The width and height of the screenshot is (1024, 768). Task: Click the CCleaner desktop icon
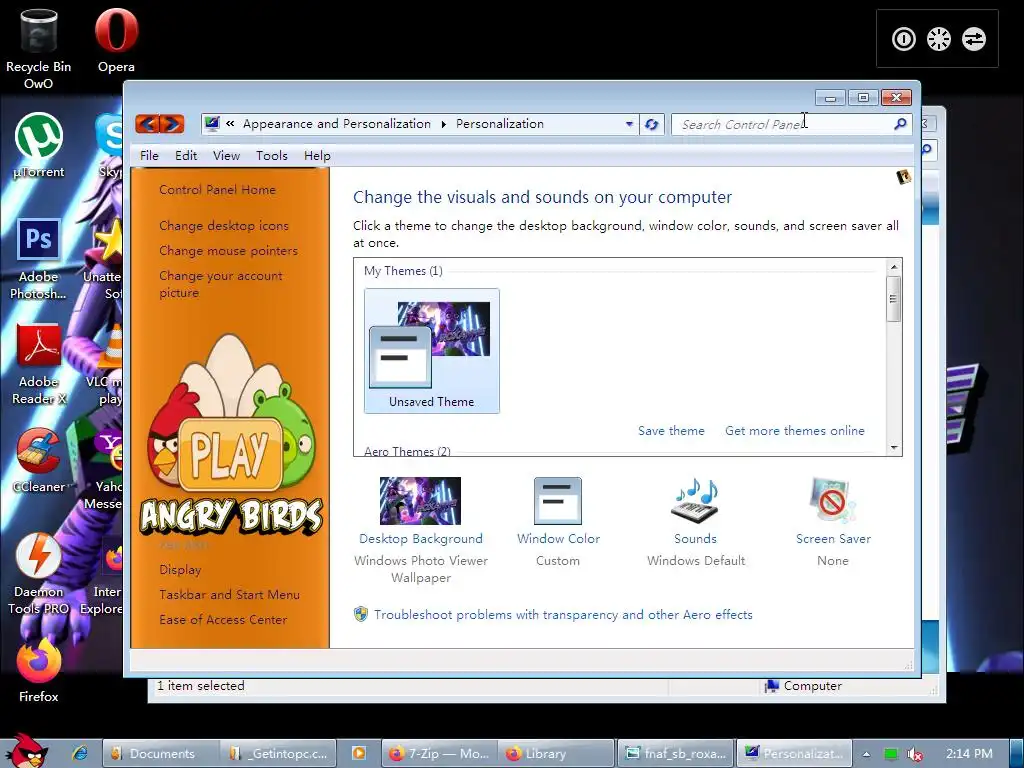(39, 461)
